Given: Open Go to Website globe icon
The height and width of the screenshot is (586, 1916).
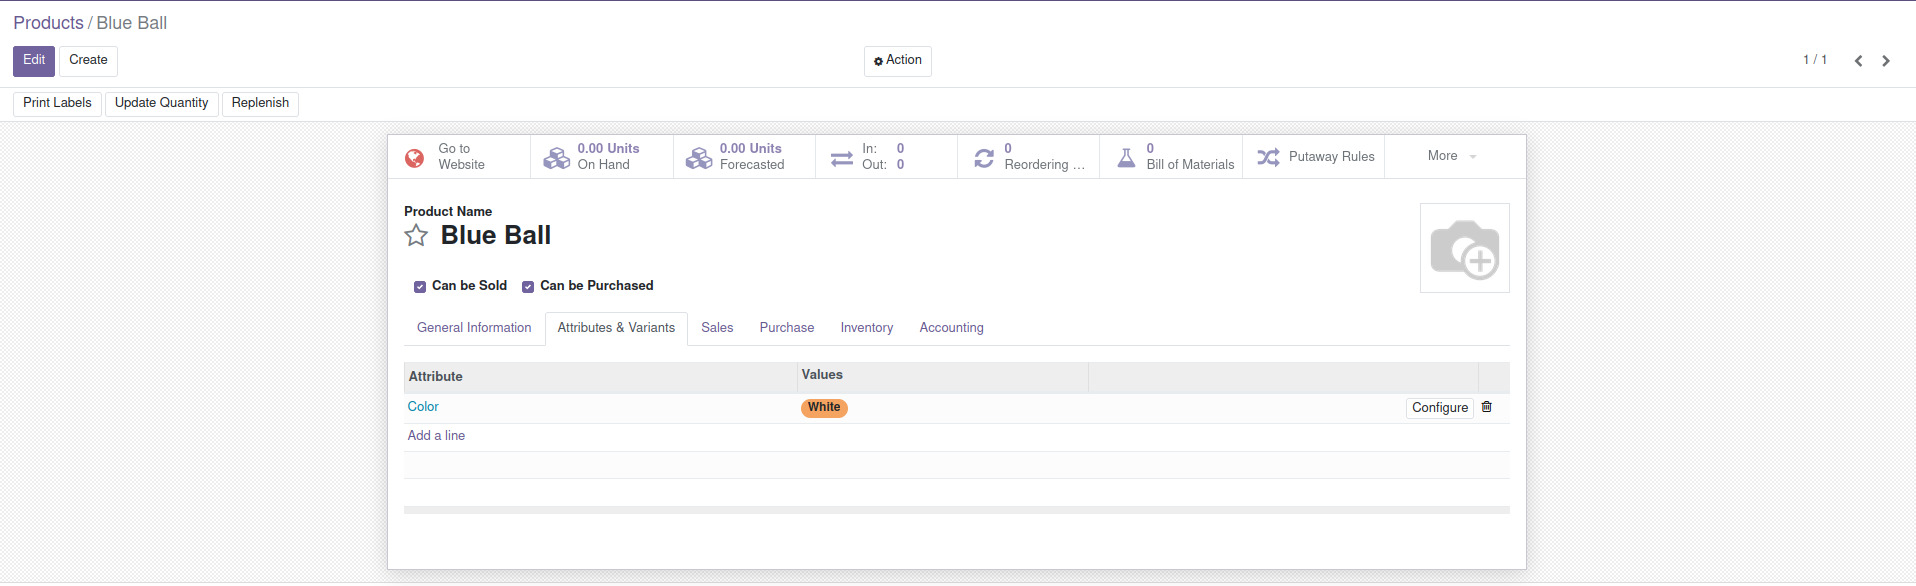Looking at the screenshot, I should pos(414,158).
